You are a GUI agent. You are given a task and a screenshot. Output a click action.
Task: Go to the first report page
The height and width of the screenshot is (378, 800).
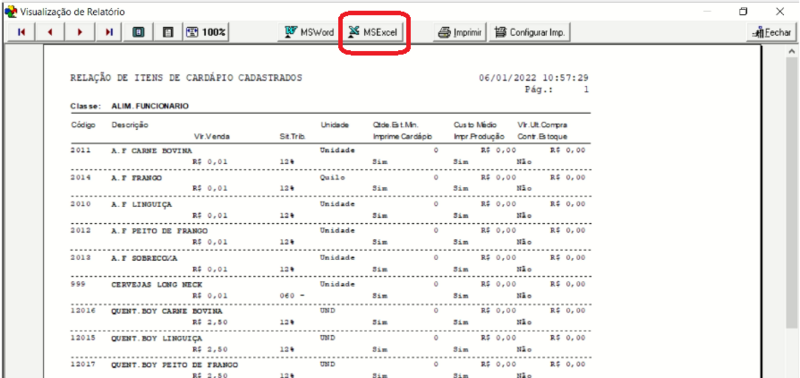pos(21,32)
